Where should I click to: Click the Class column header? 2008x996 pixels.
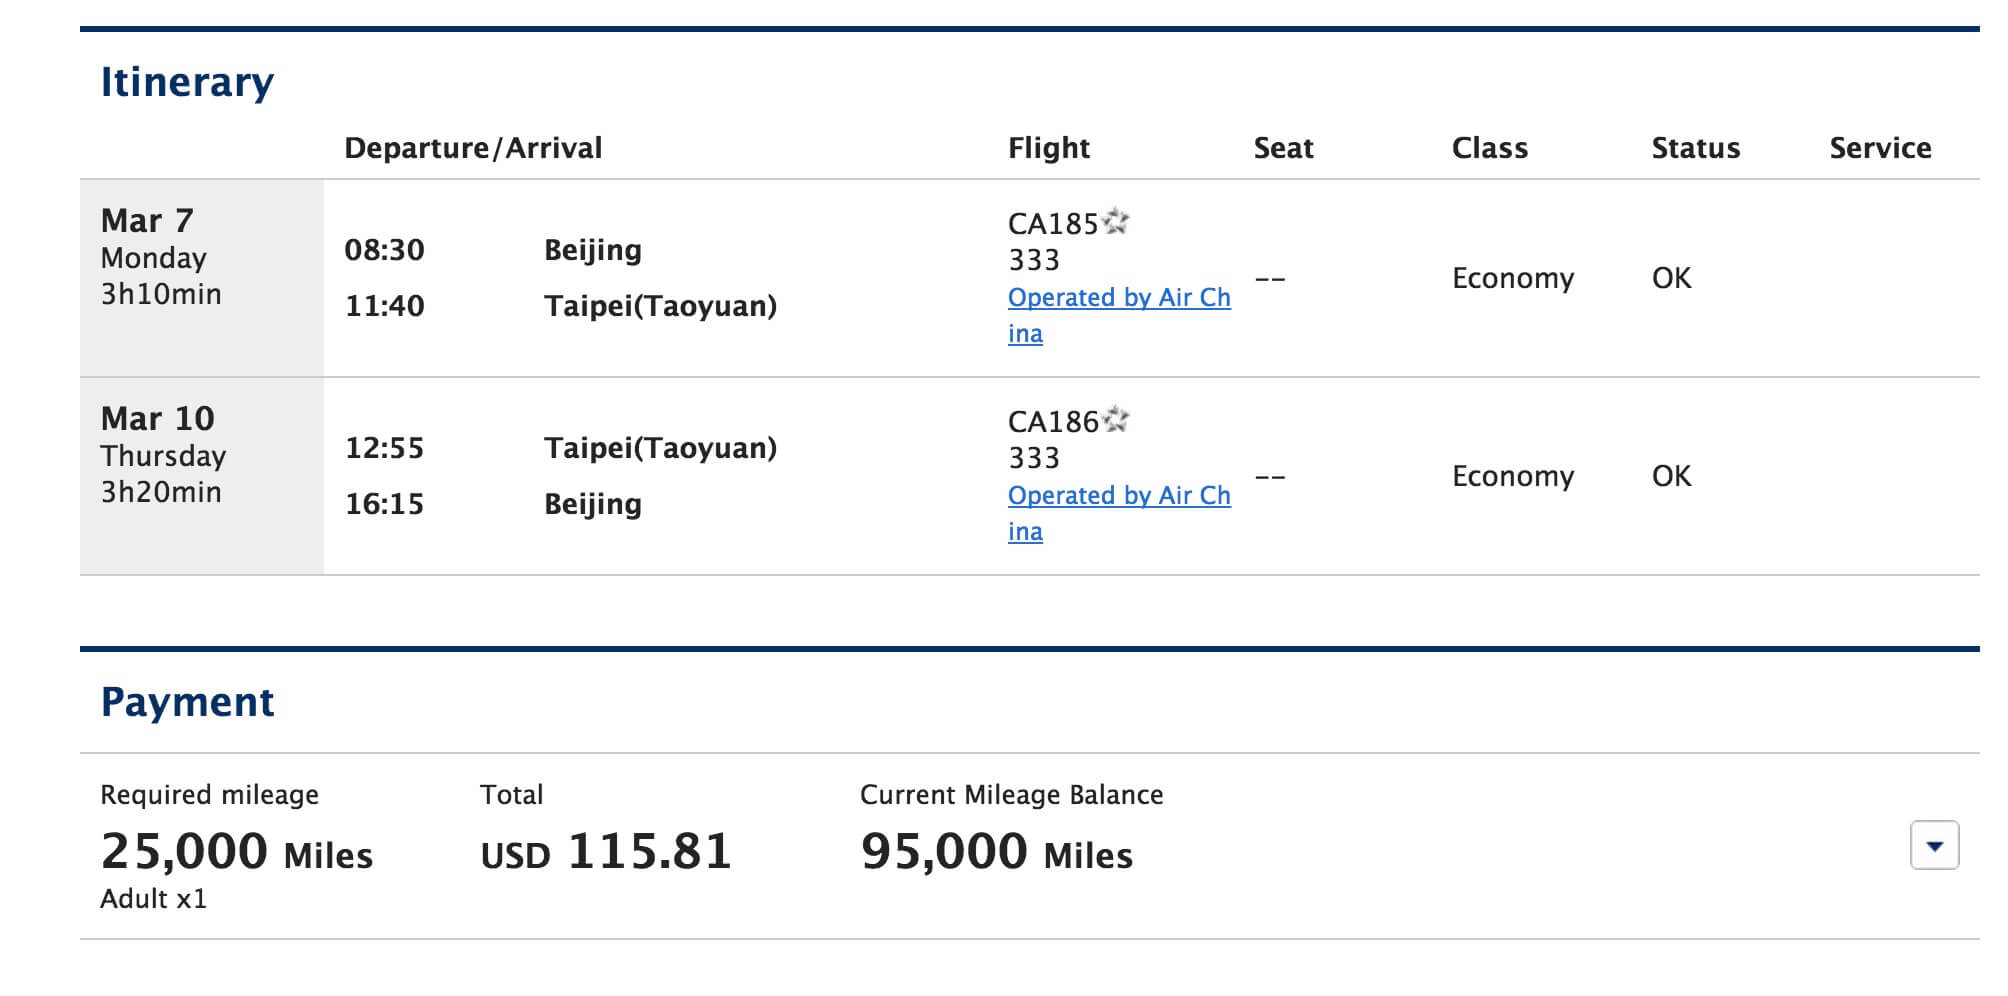[1490, 148]
